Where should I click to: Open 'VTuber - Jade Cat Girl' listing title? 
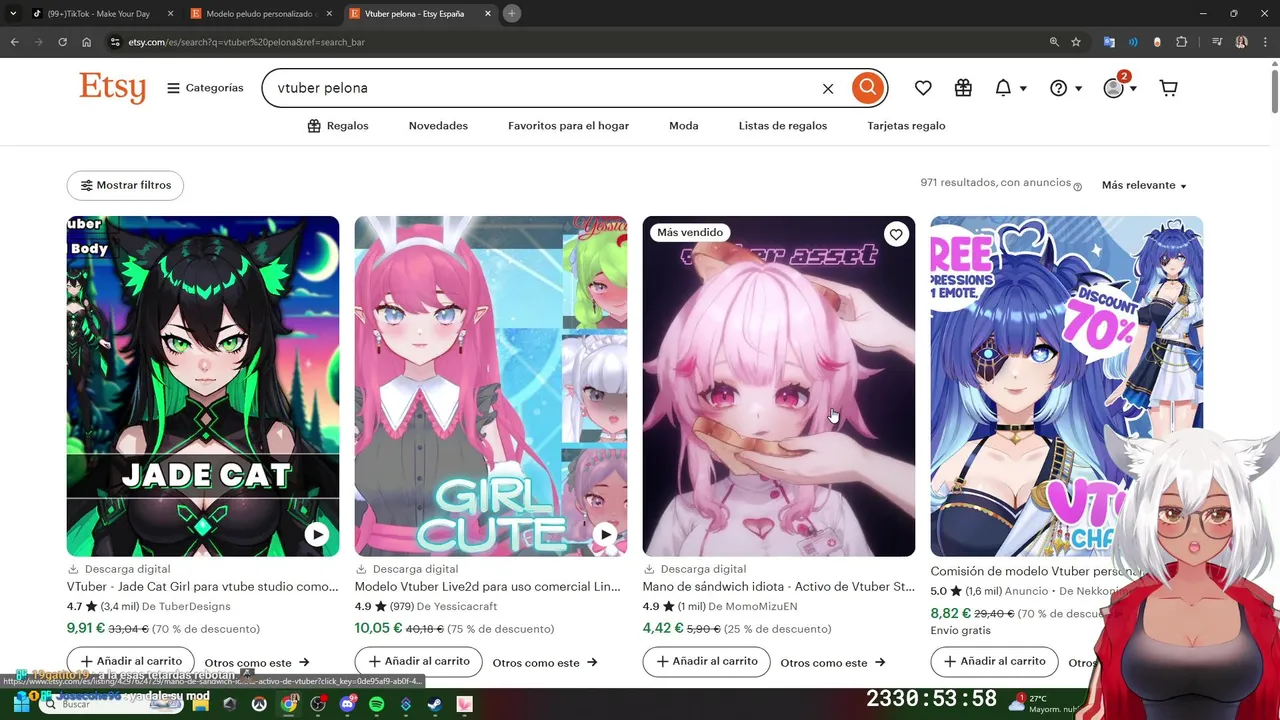pyautogui.click(x=203, y=587)
